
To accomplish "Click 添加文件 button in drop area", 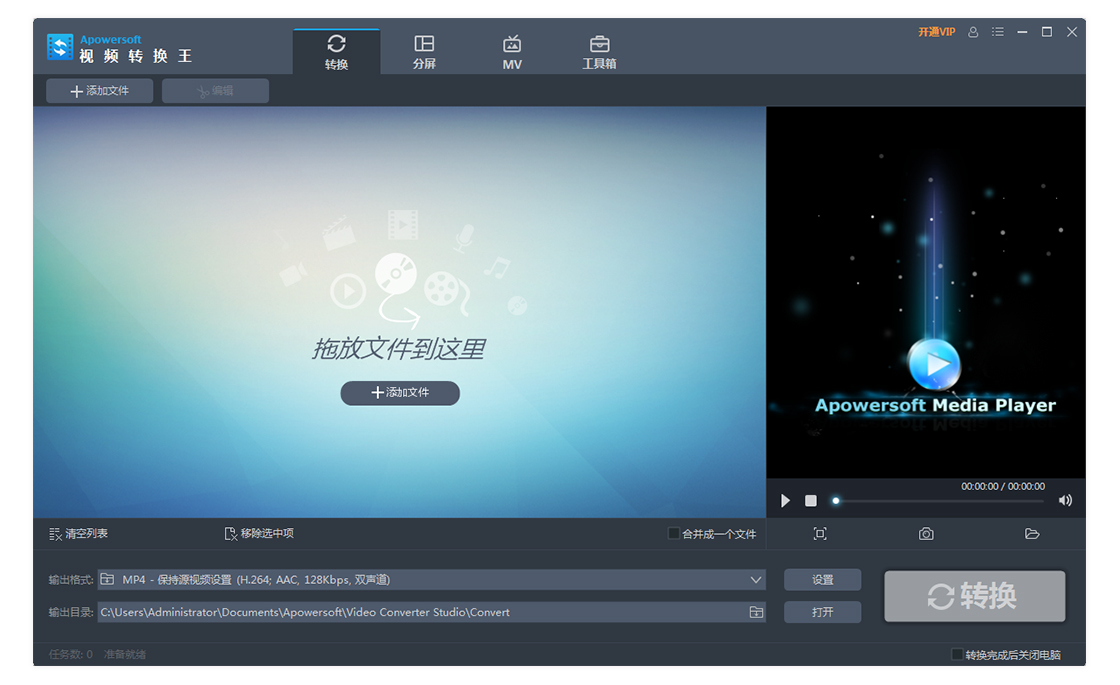I will pyautogui.click(x=400, y=393).
